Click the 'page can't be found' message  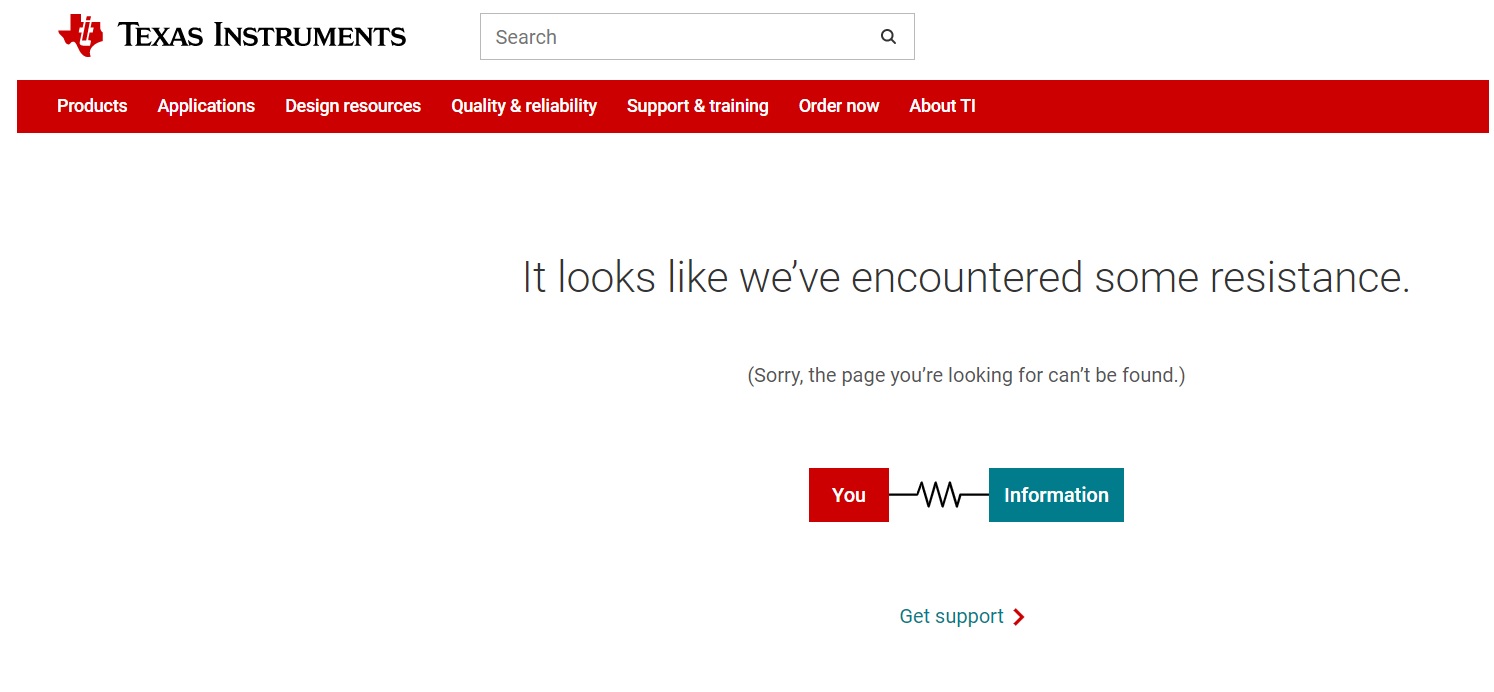pos(966,376)
